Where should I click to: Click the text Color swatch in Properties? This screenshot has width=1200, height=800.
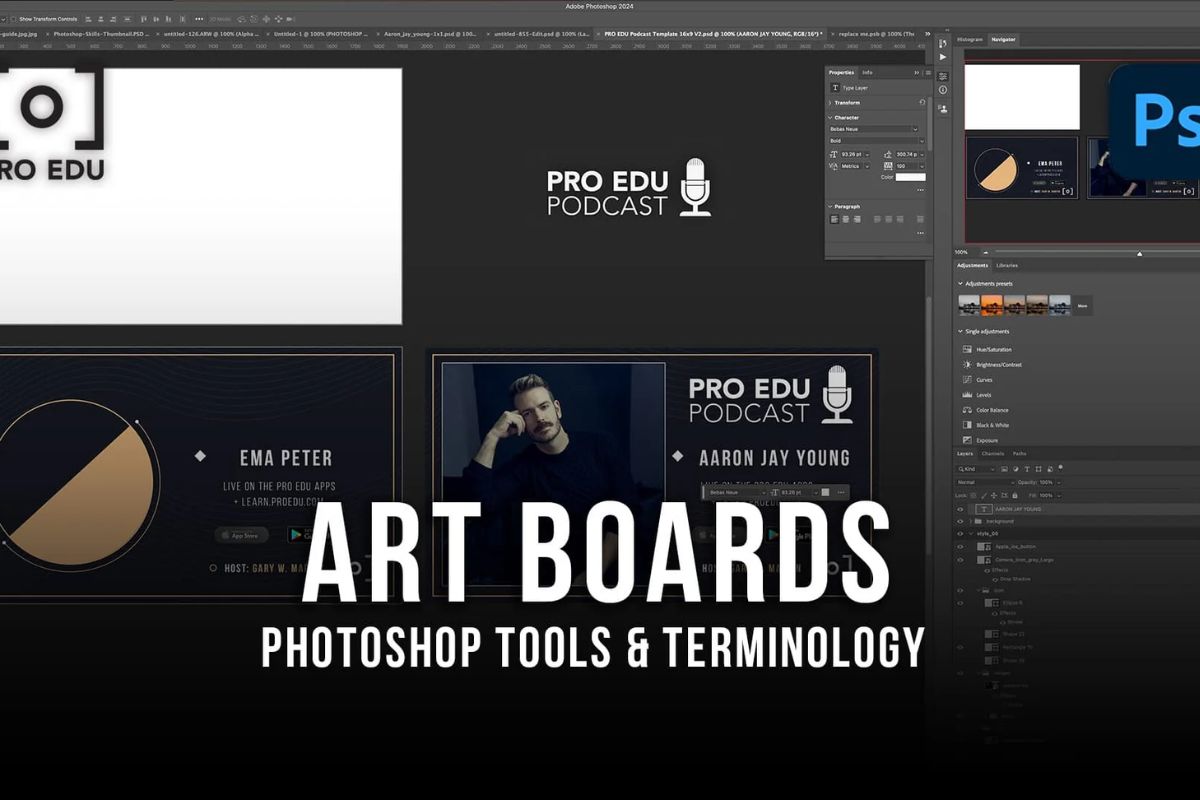point(910,177)
